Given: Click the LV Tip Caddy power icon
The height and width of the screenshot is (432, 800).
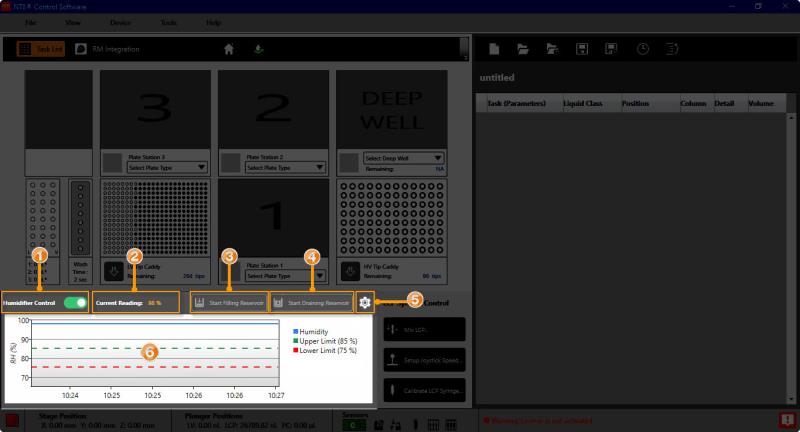Looking at the screenshot, I should coord(114,271).
